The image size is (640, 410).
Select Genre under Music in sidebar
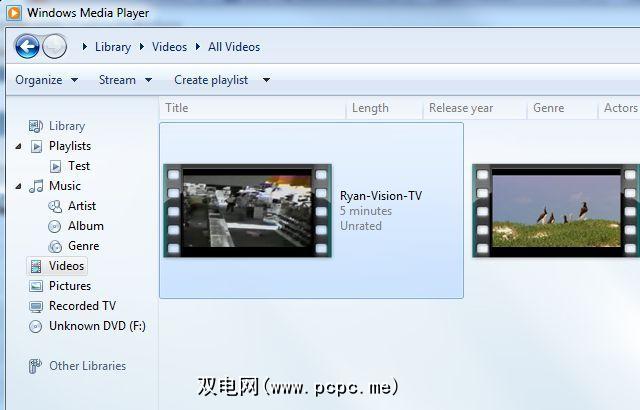coord(84,246)
